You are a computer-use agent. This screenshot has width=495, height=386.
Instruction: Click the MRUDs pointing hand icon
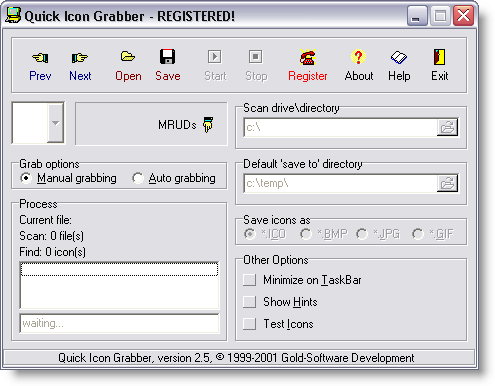[x=208, y=125]
